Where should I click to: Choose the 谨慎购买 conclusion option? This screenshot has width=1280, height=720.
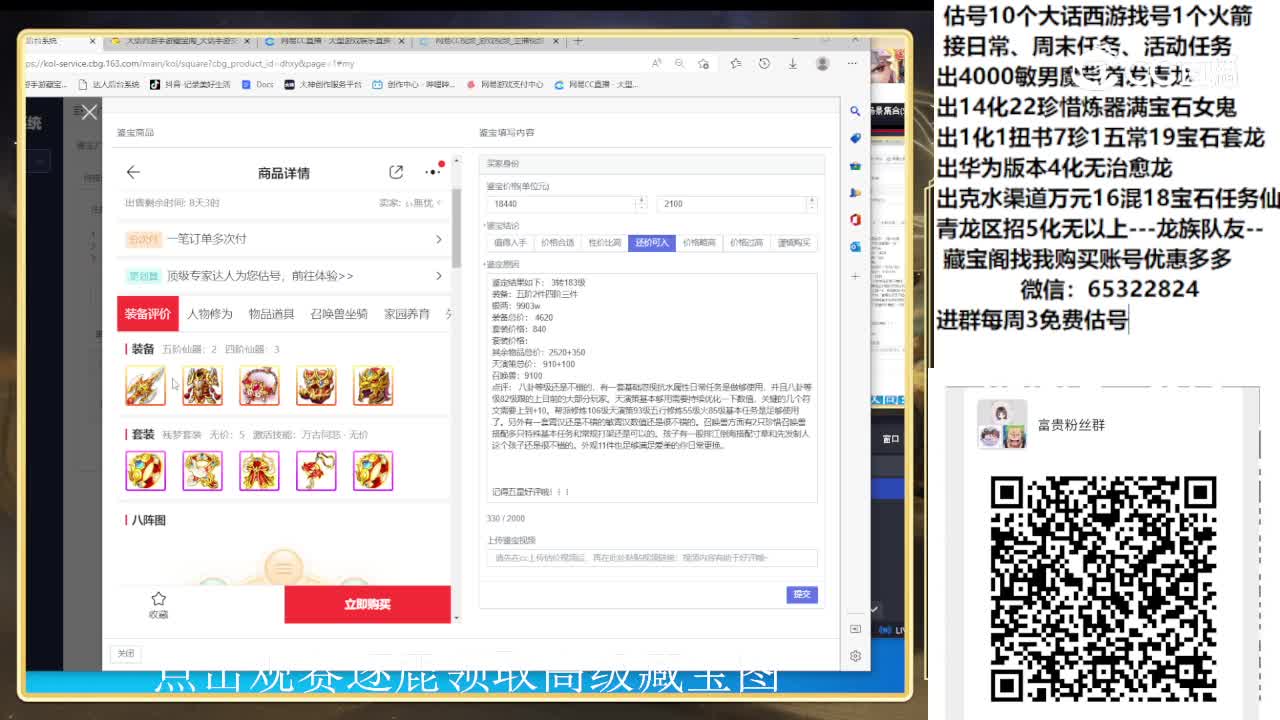pyautogui.click(x=794, y=243)
